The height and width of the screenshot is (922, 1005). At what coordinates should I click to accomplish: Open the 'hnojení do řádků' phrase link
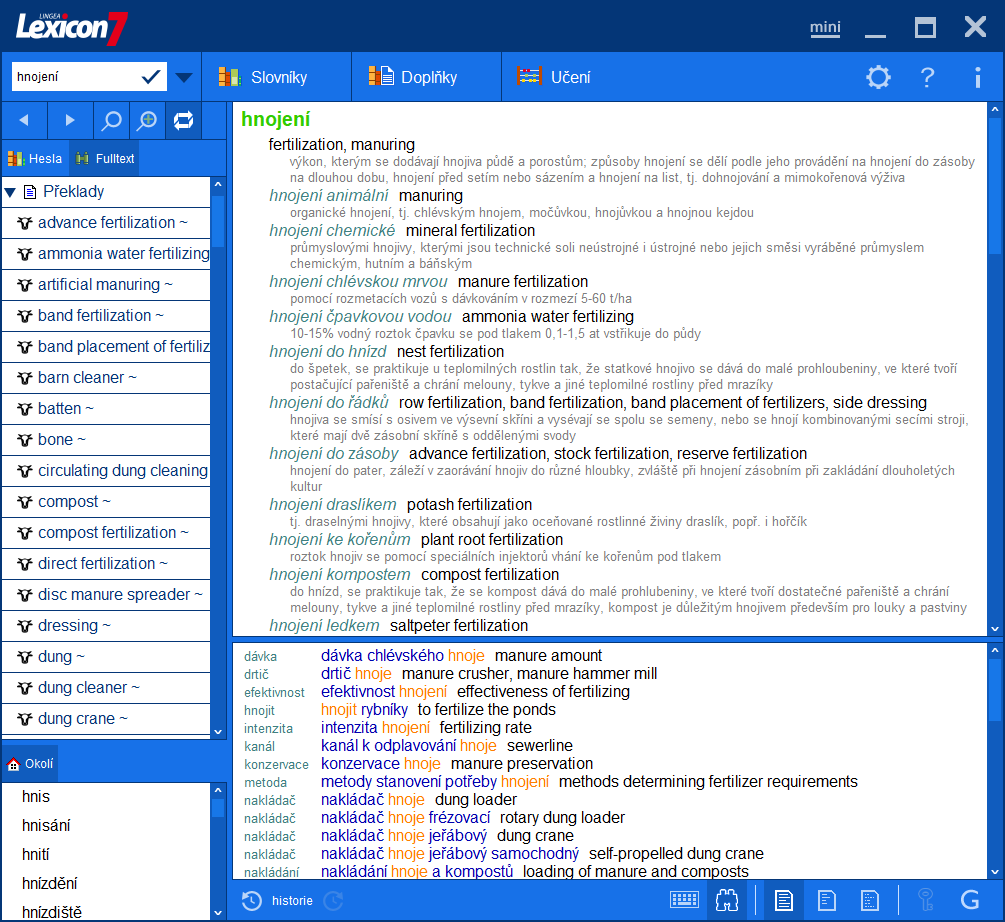pos(329,402)
